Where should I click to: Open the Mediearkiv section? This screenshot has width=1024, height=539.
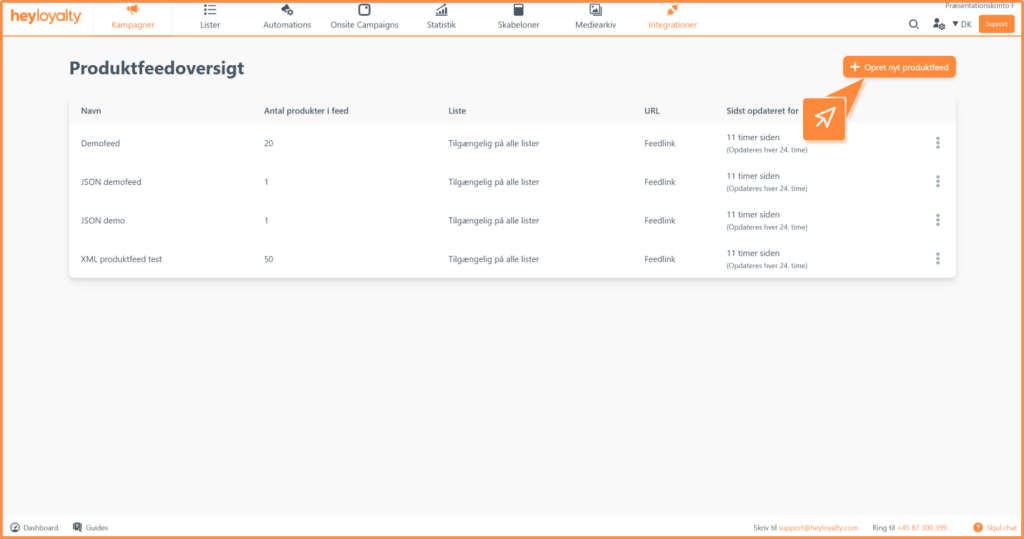pyautogui.click(x=595, y=16)
